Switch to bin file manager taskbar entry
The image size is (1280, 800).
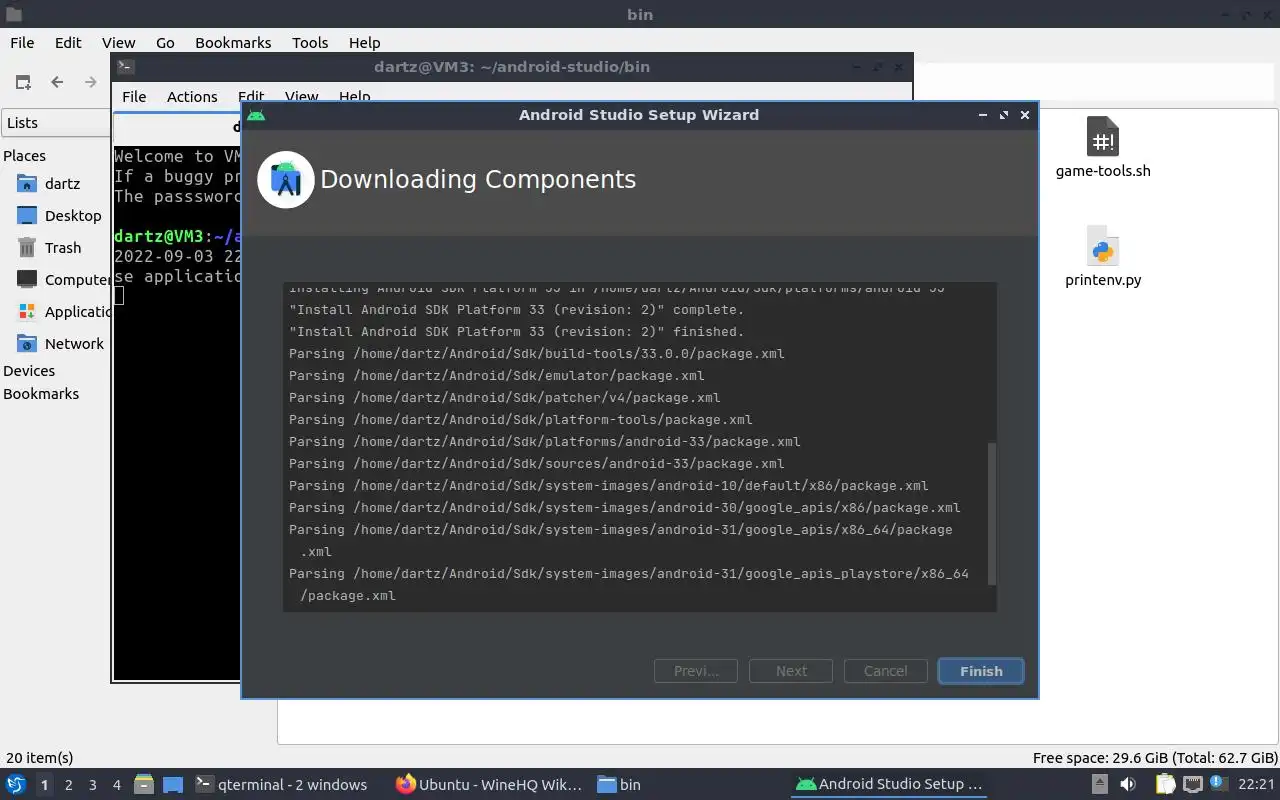pyautogui.click(x=618, y=784)
